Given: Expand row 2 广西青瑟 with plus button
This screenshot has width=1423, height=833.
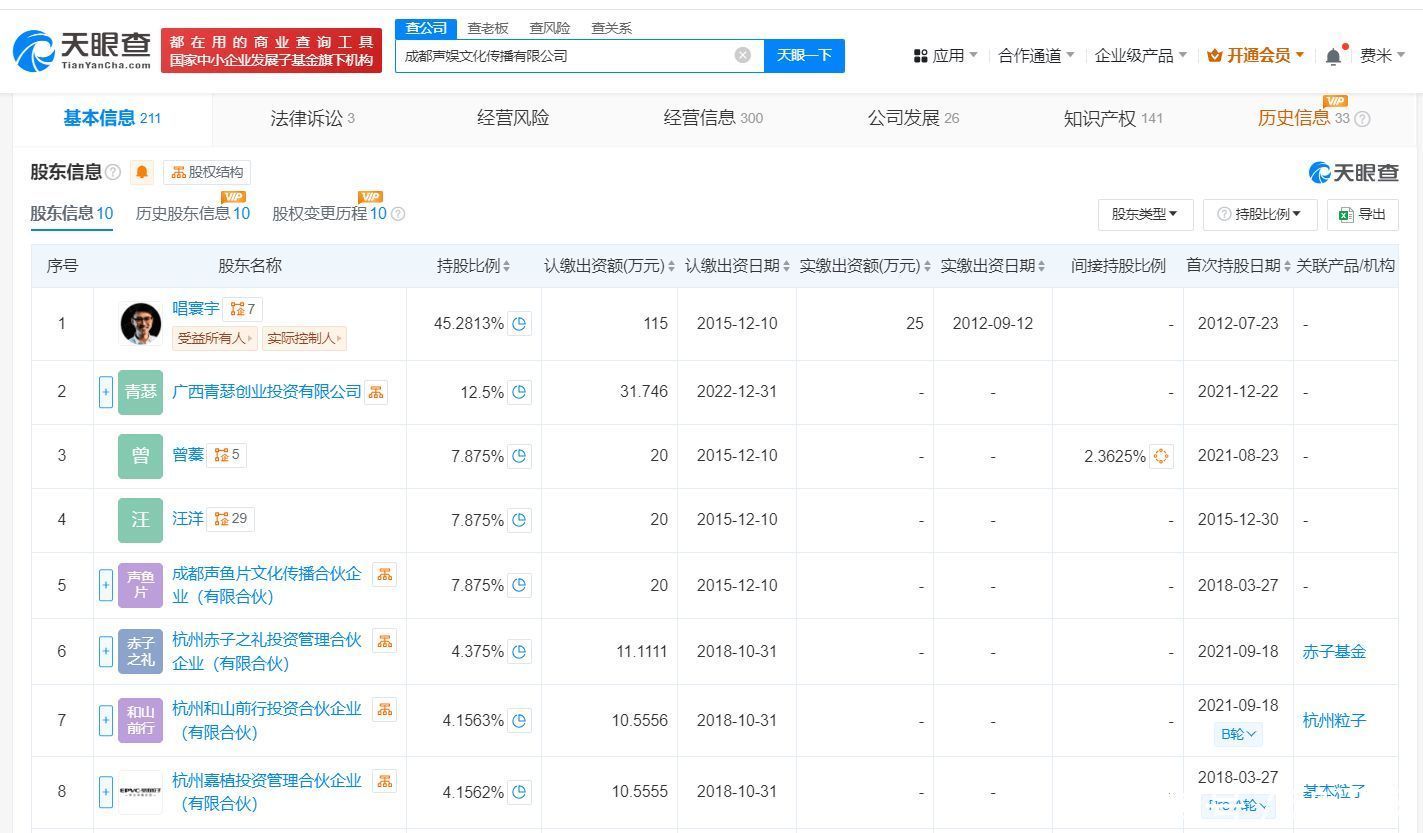Looking at the screenshot, I should (x=105, y=392).
